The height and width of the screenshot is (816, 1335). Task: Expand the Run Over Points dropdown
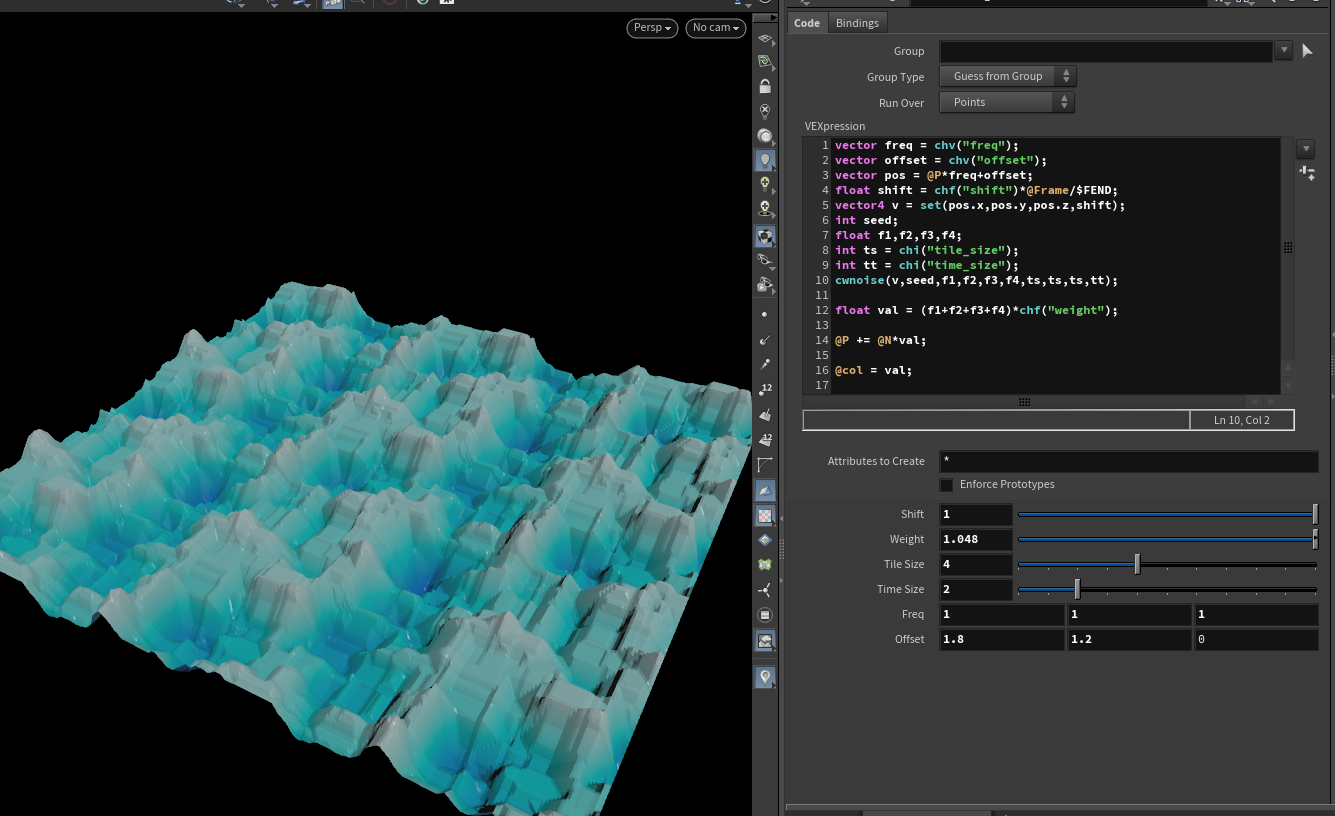pos(1007,102)
